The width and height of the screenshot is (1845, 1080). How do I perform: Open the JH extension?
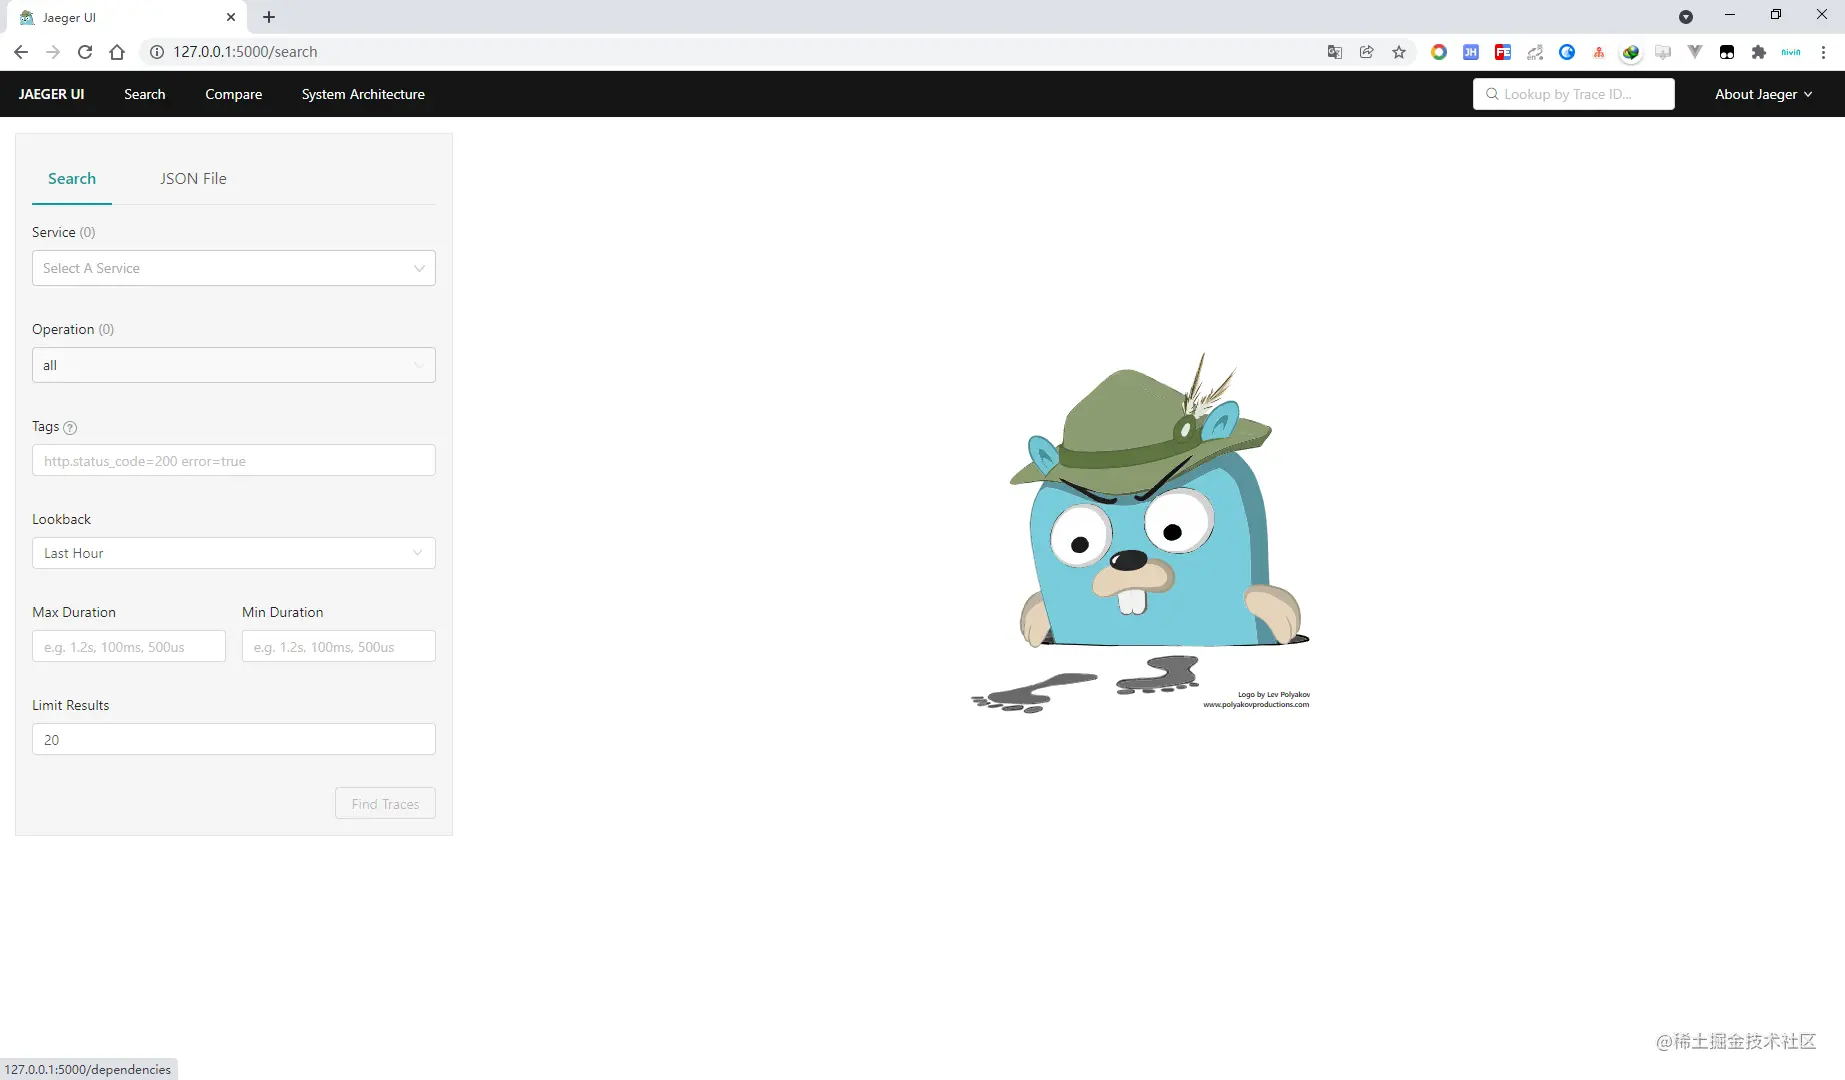pos(1471,52)
